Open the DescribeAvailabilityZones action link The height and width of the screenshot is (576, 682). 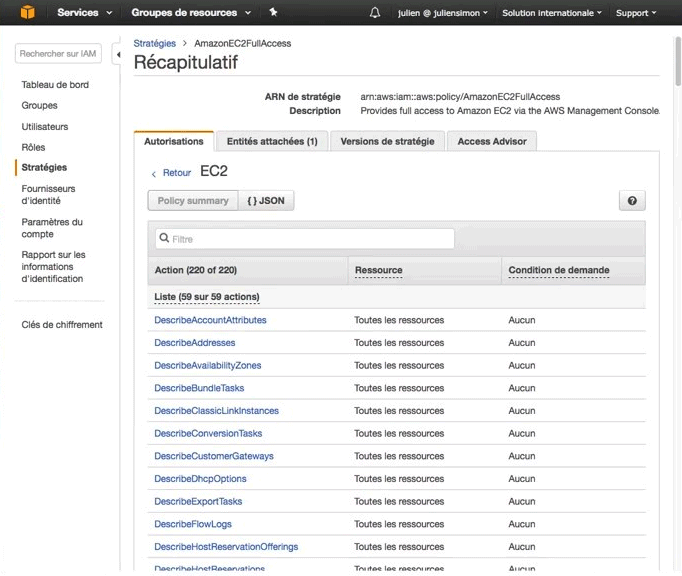pos(207,365)
